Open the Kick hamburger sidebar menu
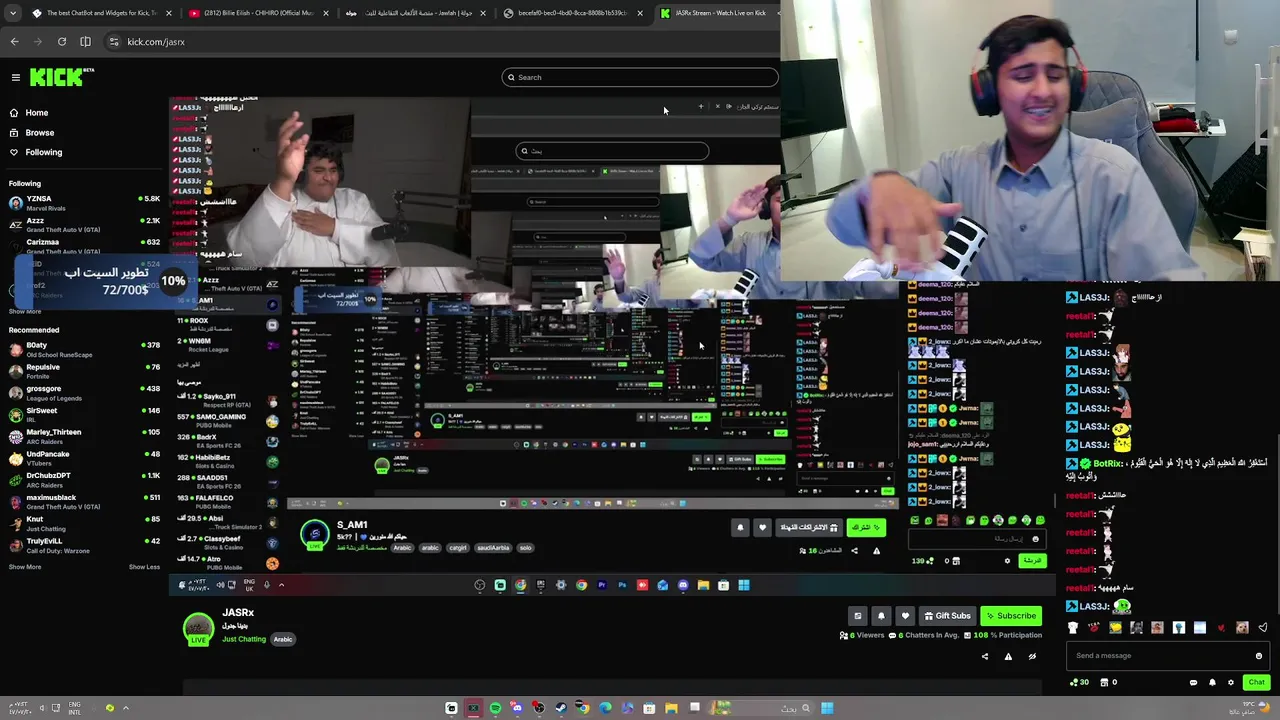The height and width of the screenshot is (720, 1280). [x=16, y=77]
